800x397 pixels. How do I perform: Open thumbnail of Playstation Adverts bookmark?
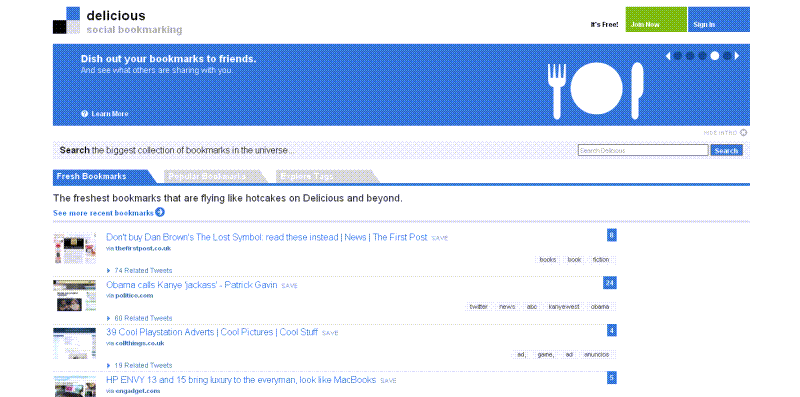(x=74, y=343)
